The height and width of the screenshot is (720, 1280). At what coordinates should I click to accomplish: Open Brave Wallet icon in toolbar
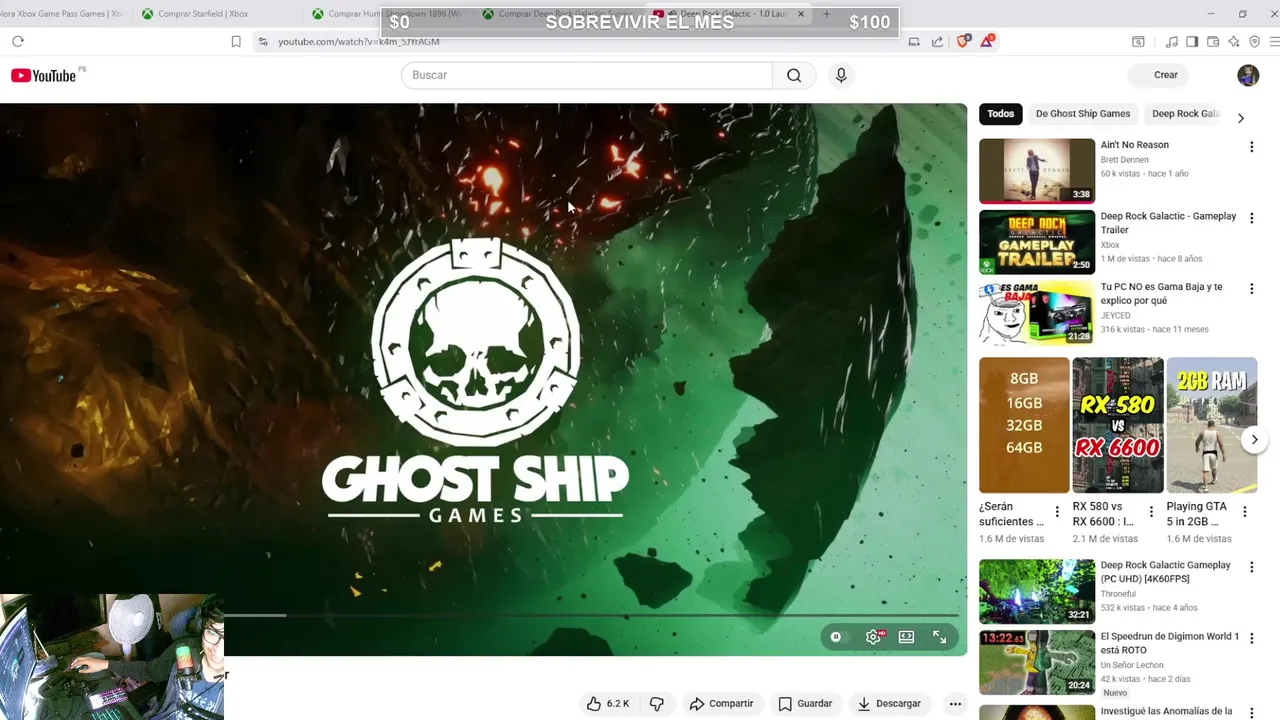tap(1213, 41)
